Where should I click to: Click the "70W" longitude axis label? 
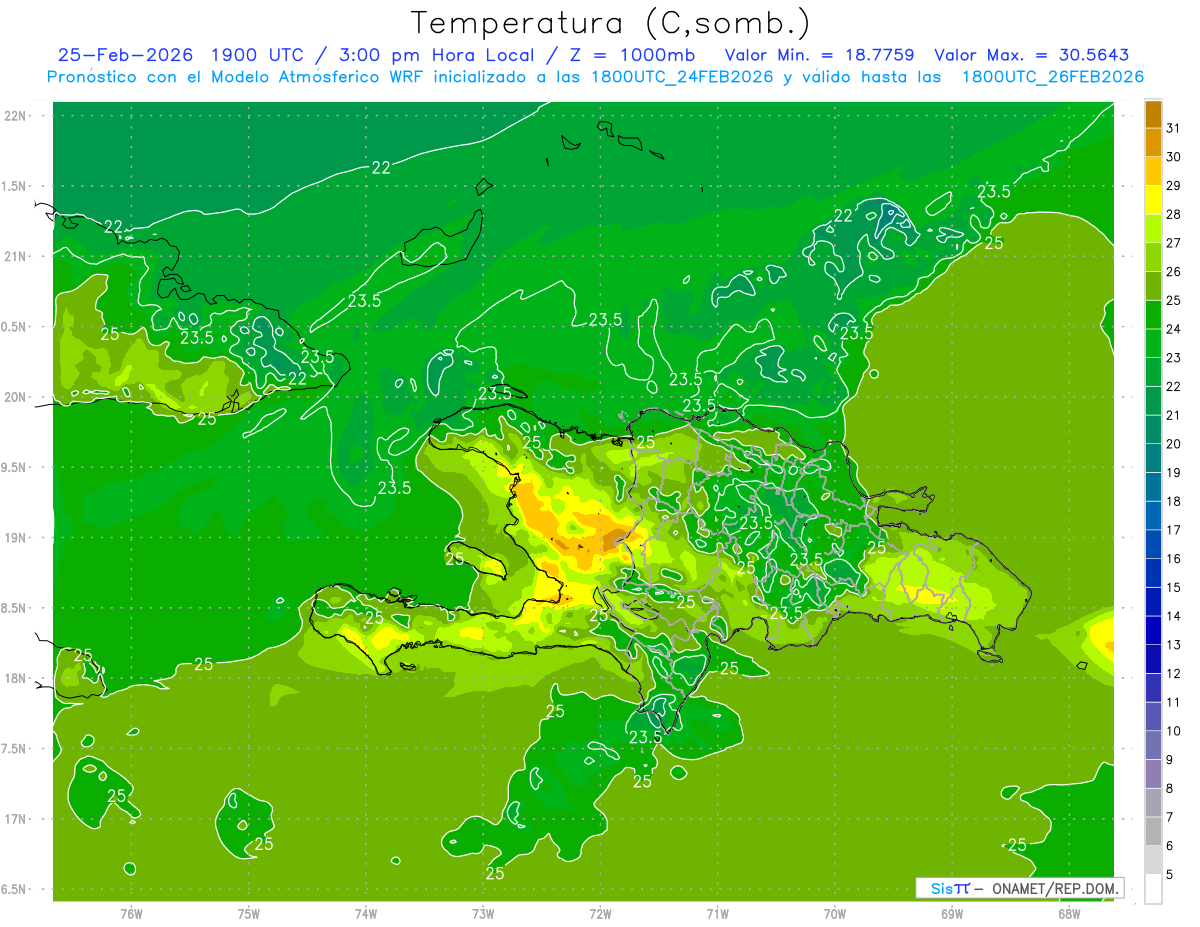(x=834, y=914)
